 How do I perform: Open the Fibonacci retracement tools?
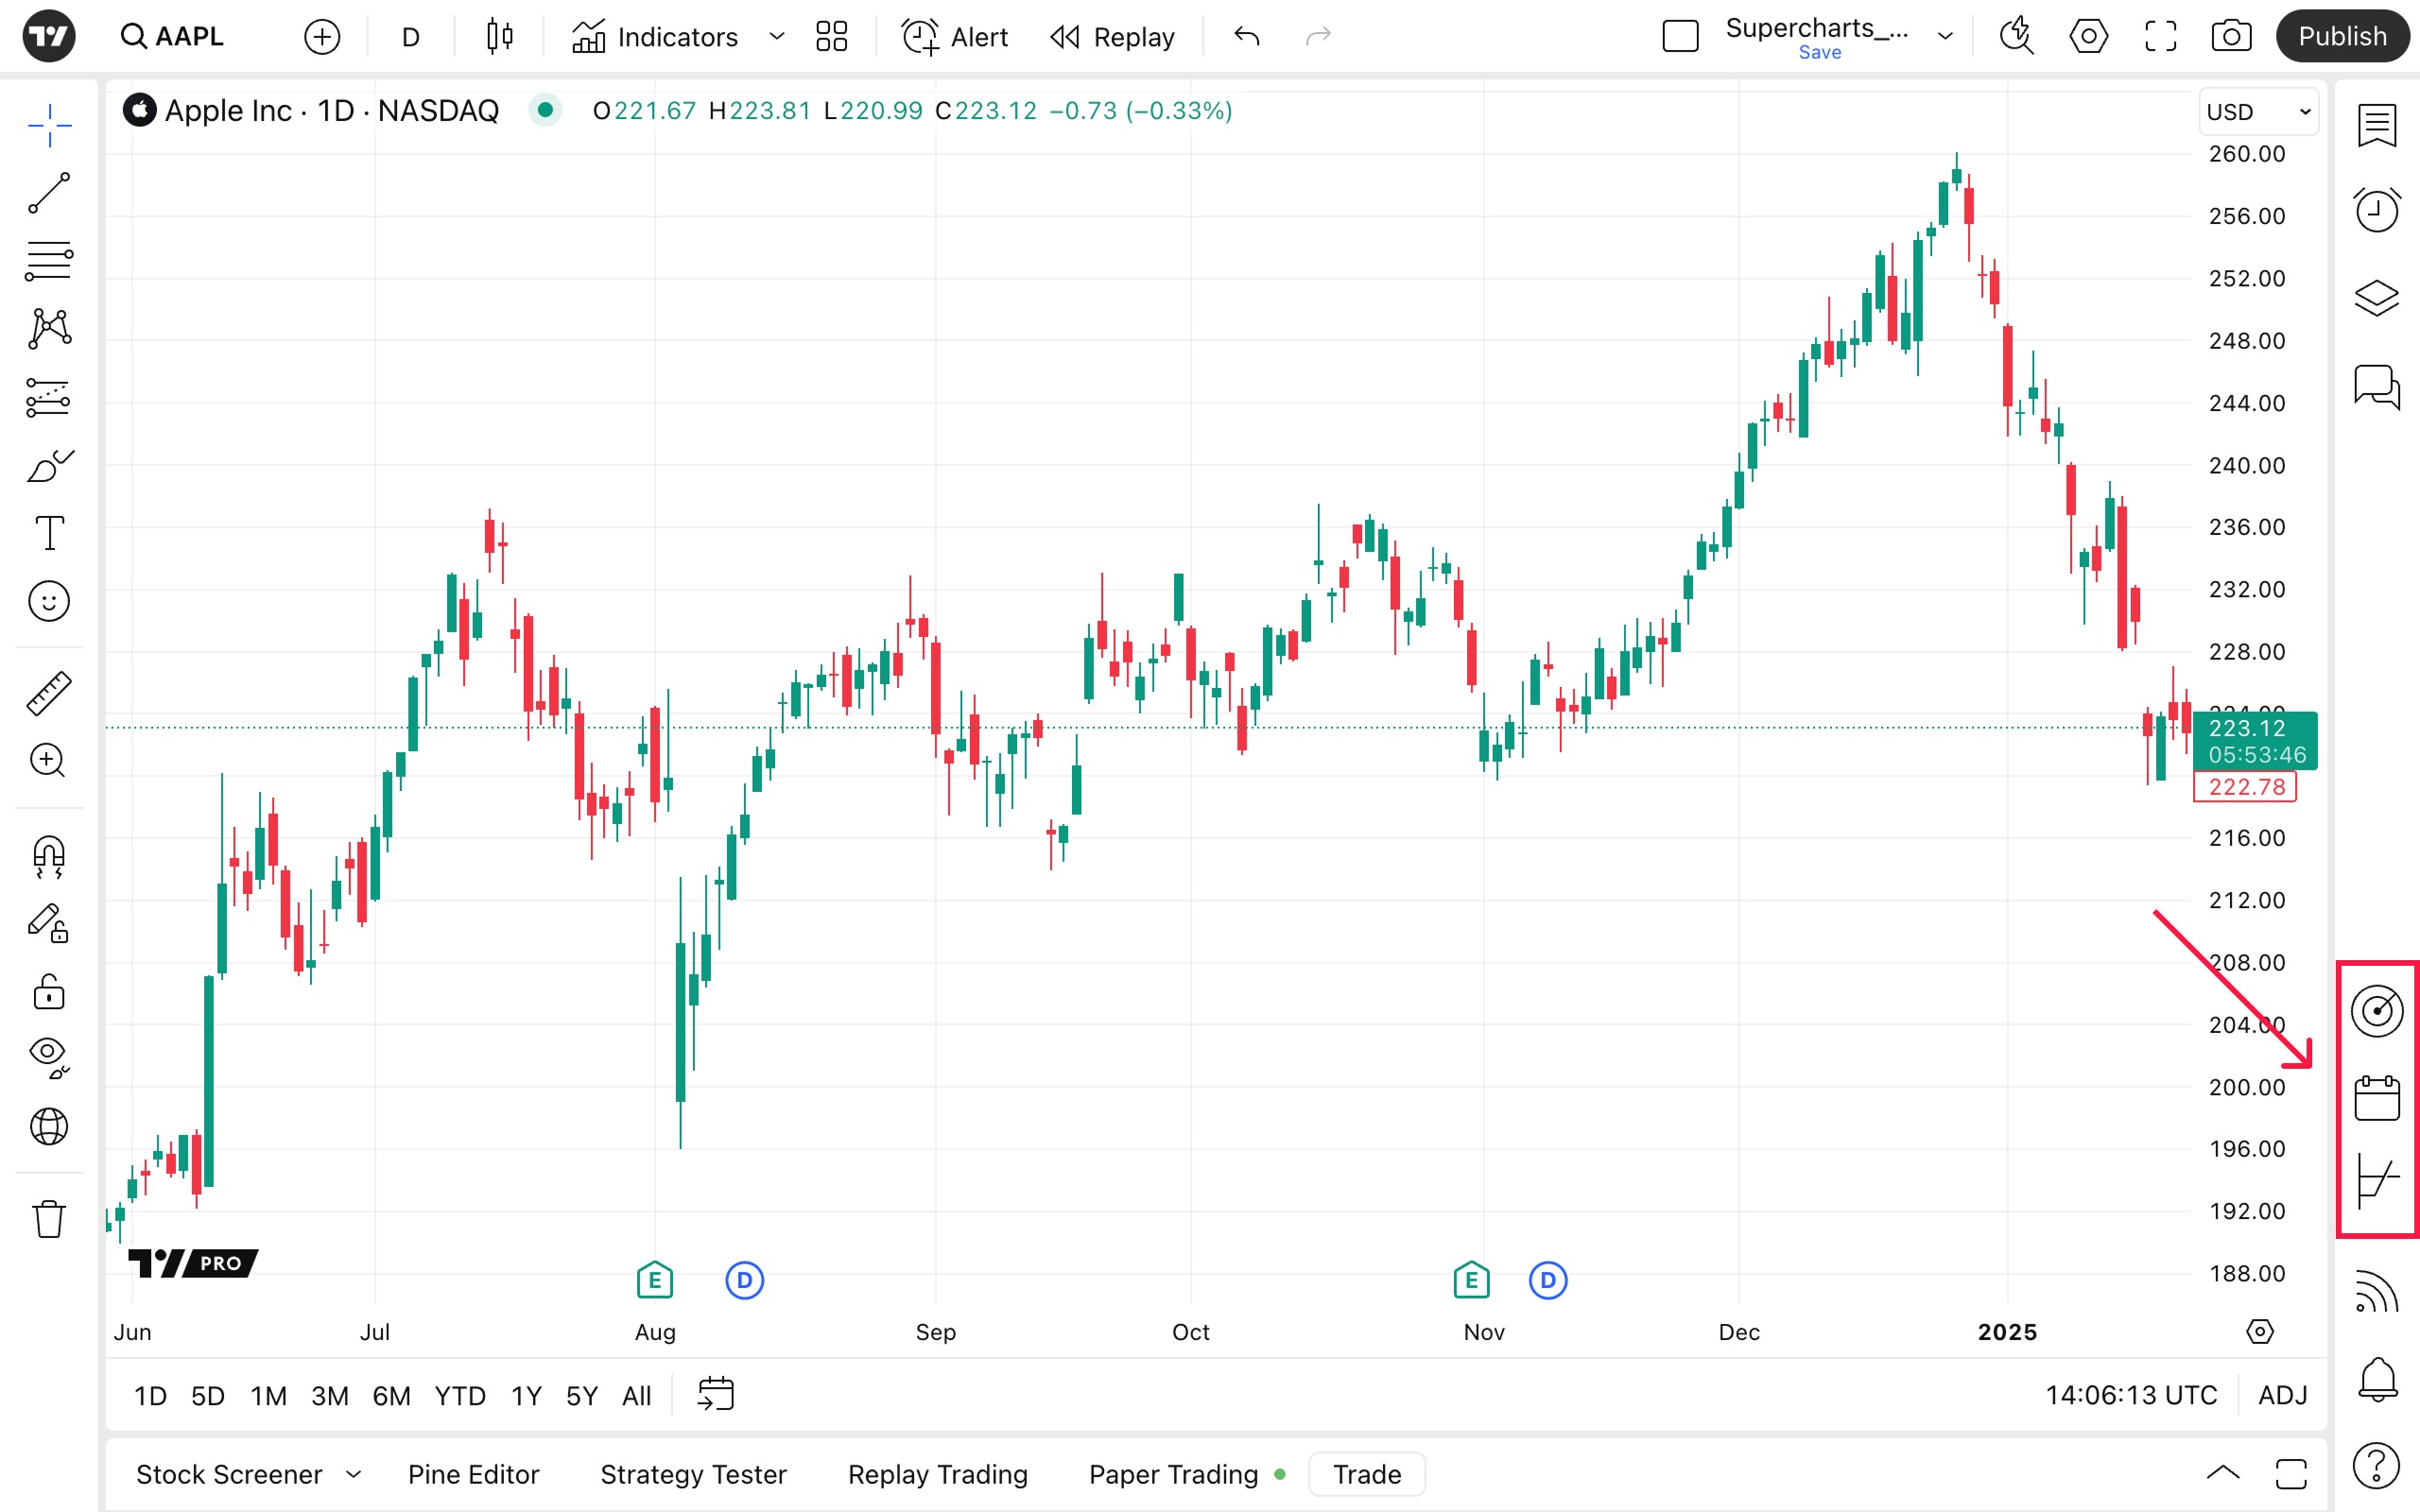(x=48, y=261)
